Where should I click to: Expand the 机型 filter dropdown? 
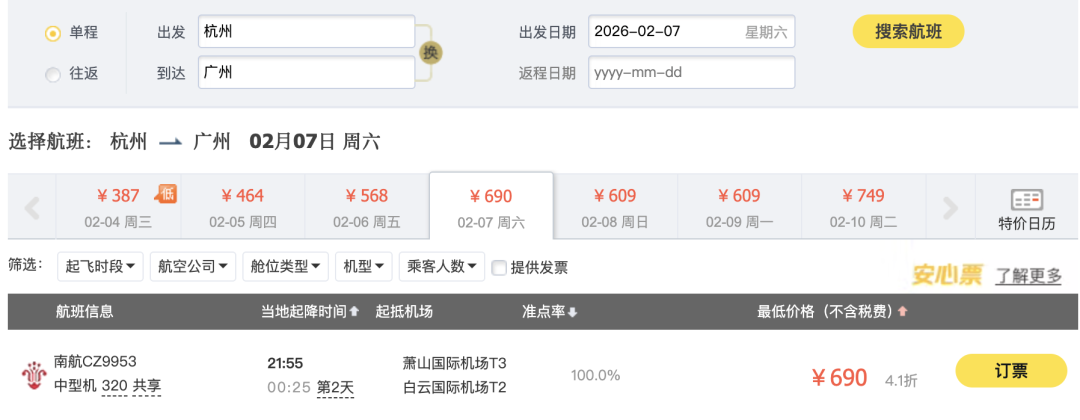point(364,266)
